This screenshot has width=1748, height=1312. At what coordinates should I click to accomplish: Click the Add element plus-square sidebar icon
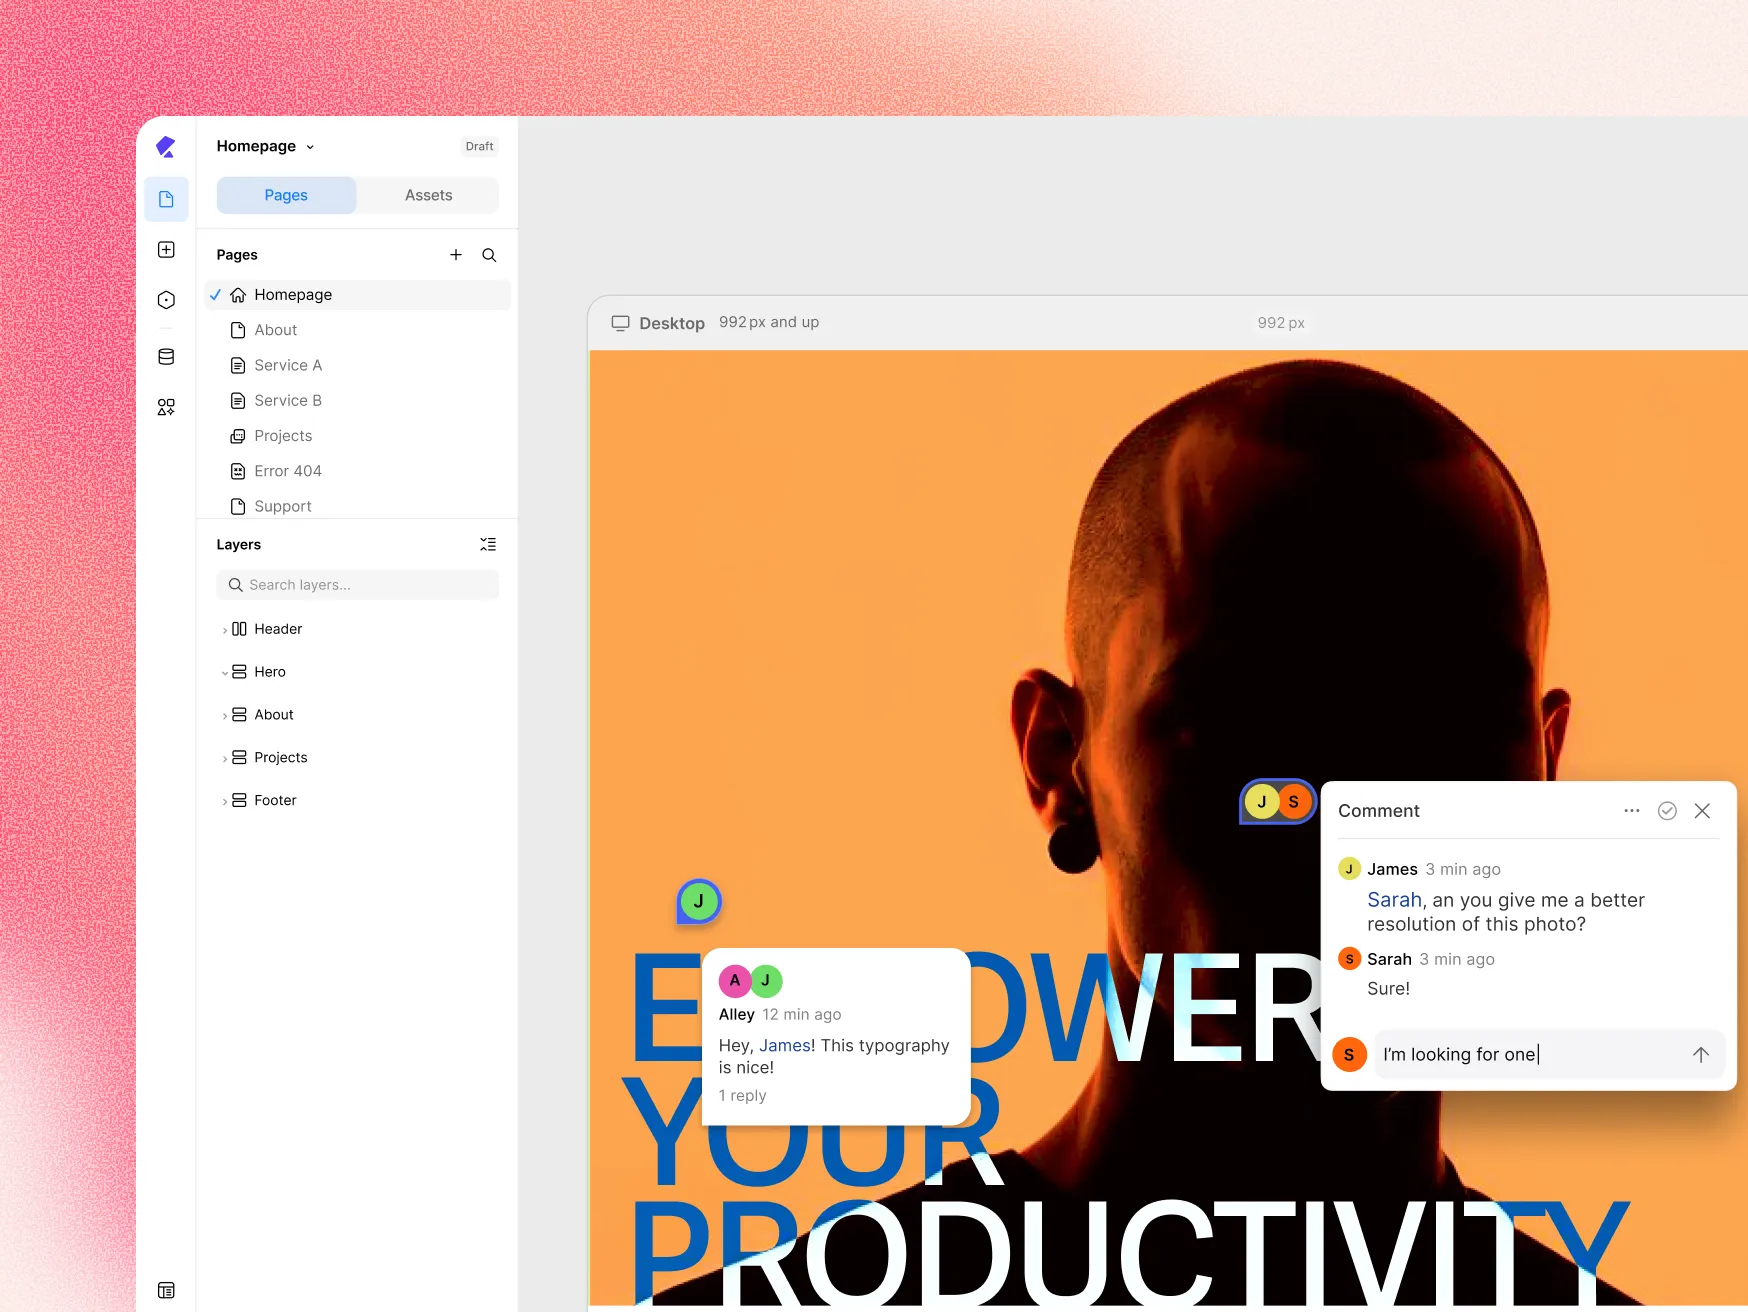coord(166,249)
